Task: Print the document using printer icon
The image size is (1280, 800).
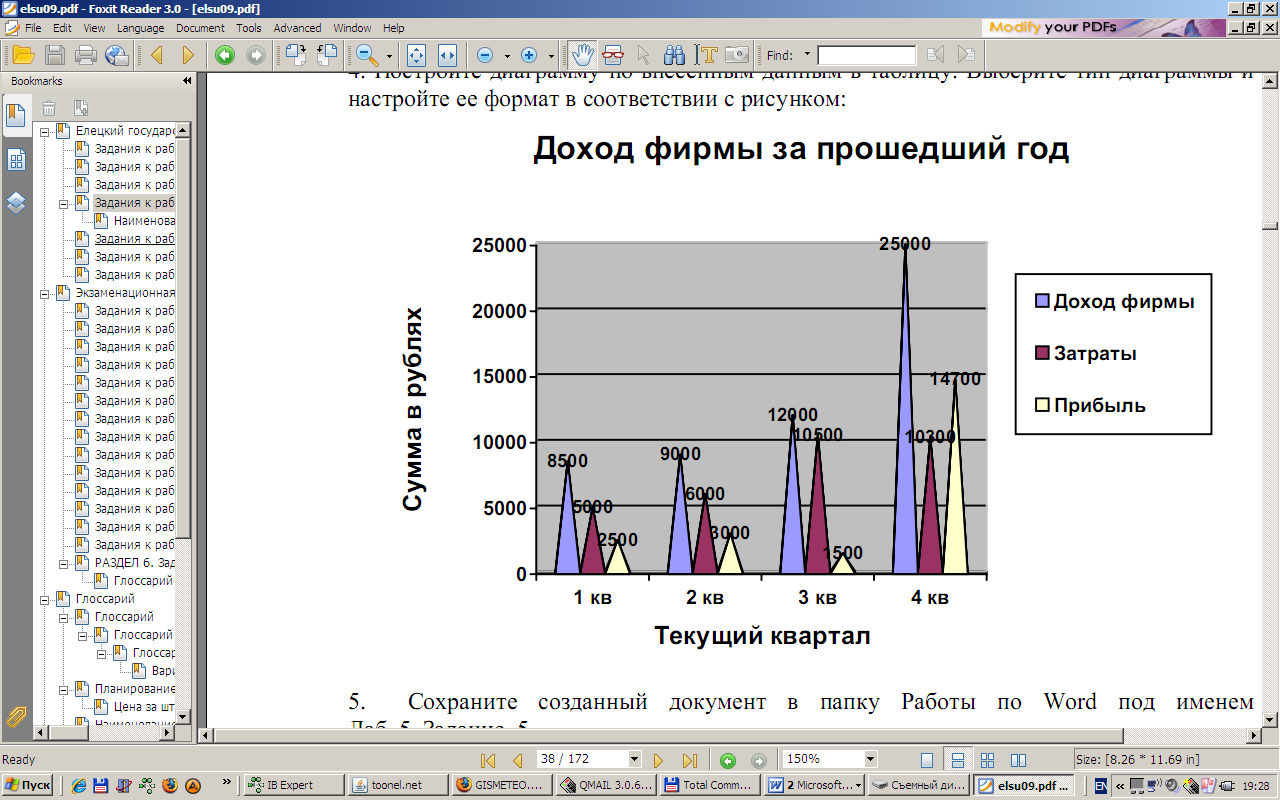Action: pyautogui.click(x=87, y=55)
